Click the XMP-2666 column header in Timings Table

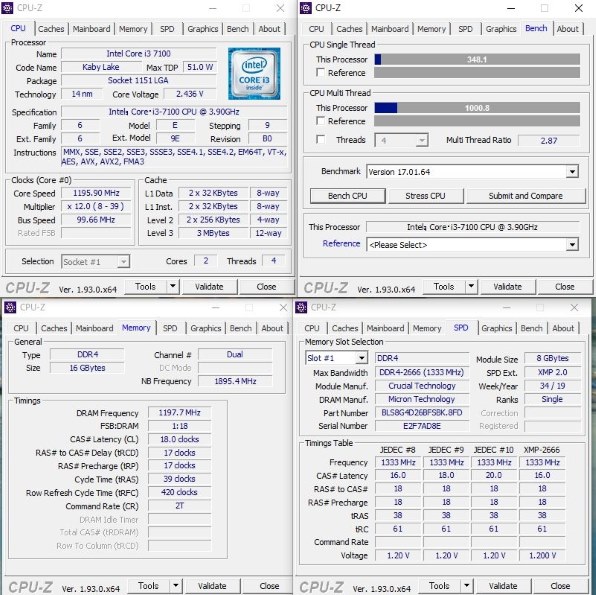point(542,450)
